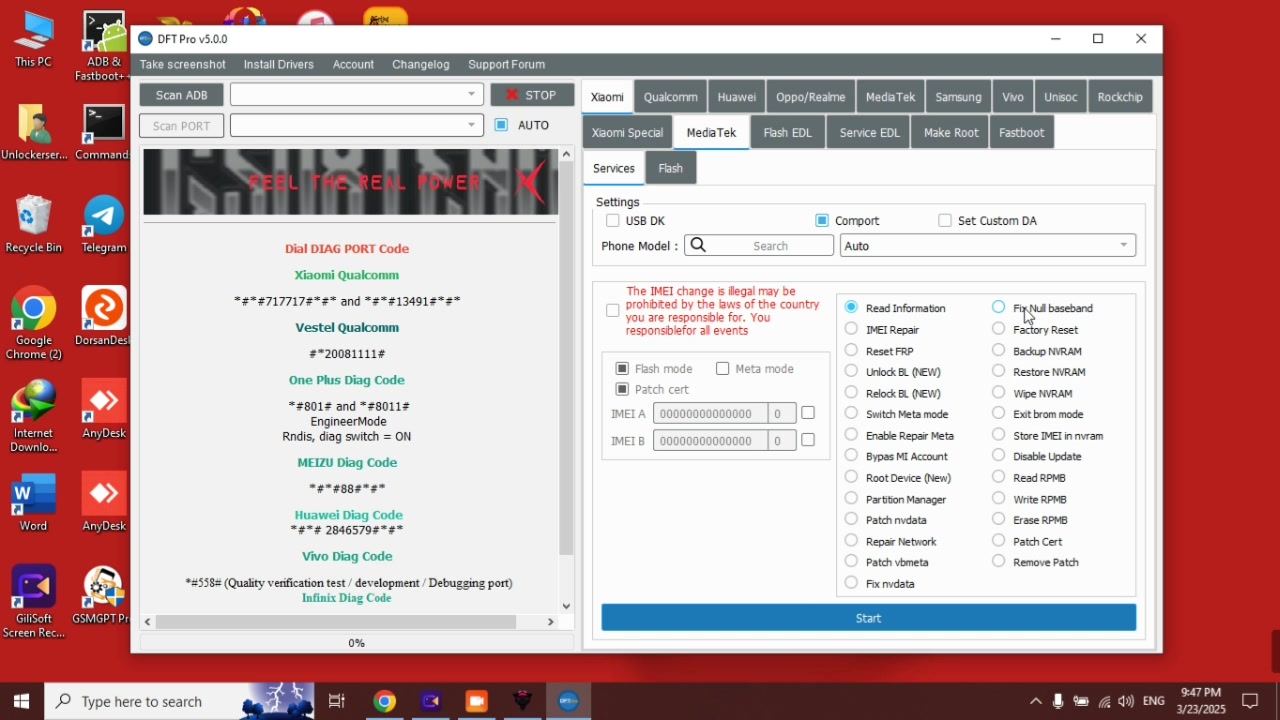Open Google Chrome (2) desktop shortcut
The height and width of the screenshot is (720, 1280).
(33, 324)
